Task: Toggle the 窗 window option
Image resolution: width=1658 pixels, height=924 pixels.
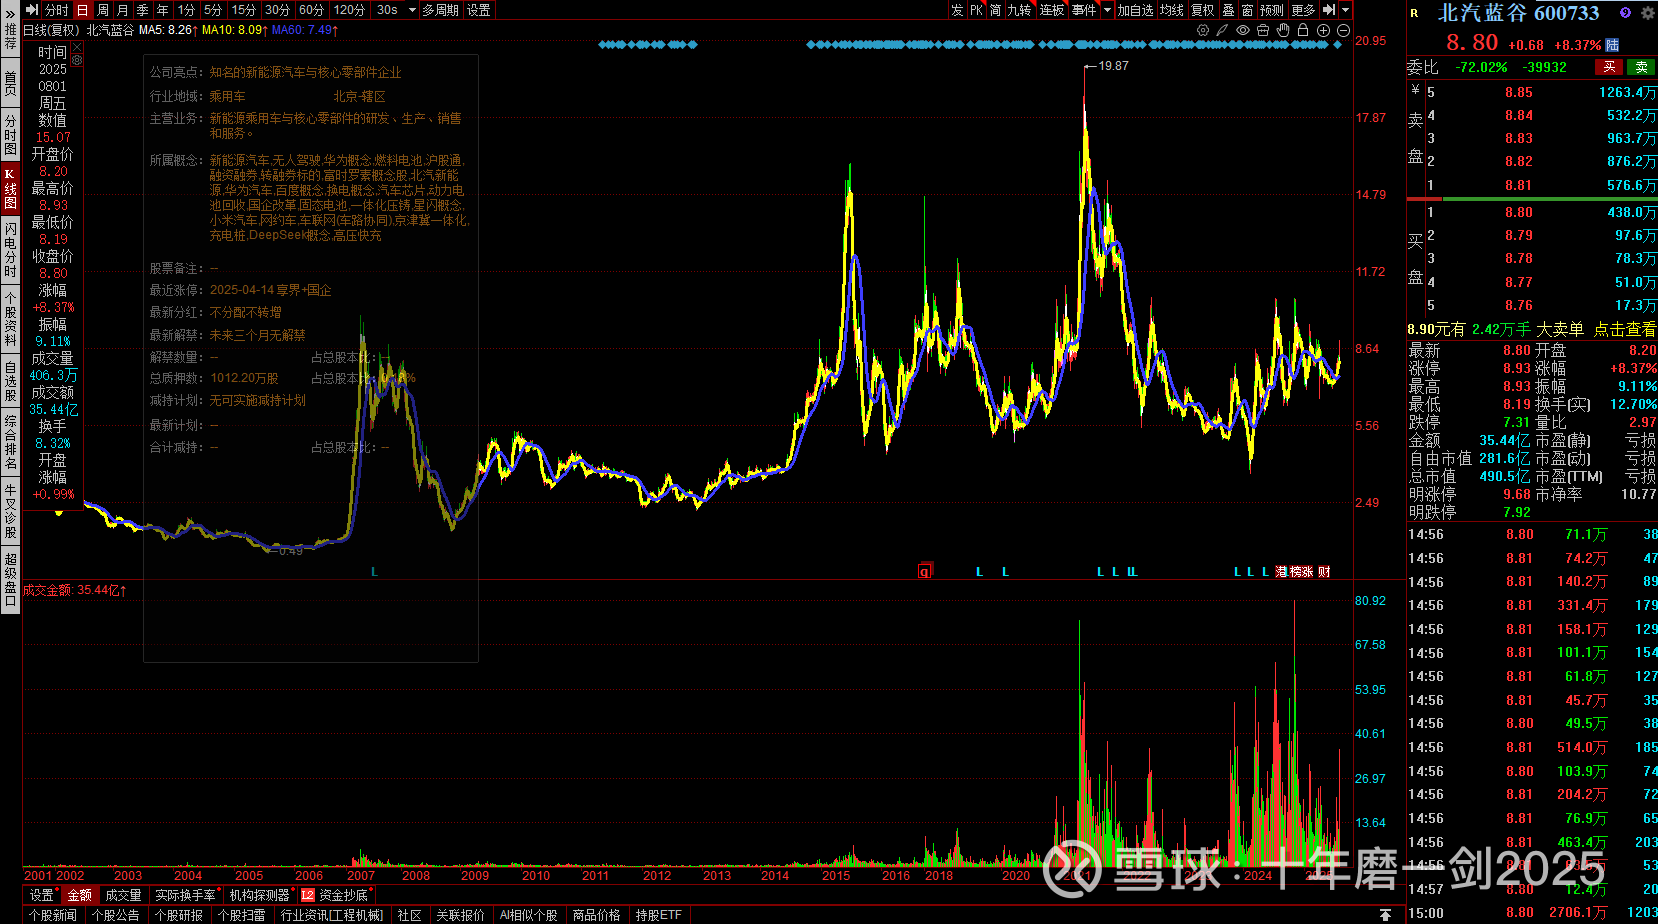Action: click(x=1248, y=10)
